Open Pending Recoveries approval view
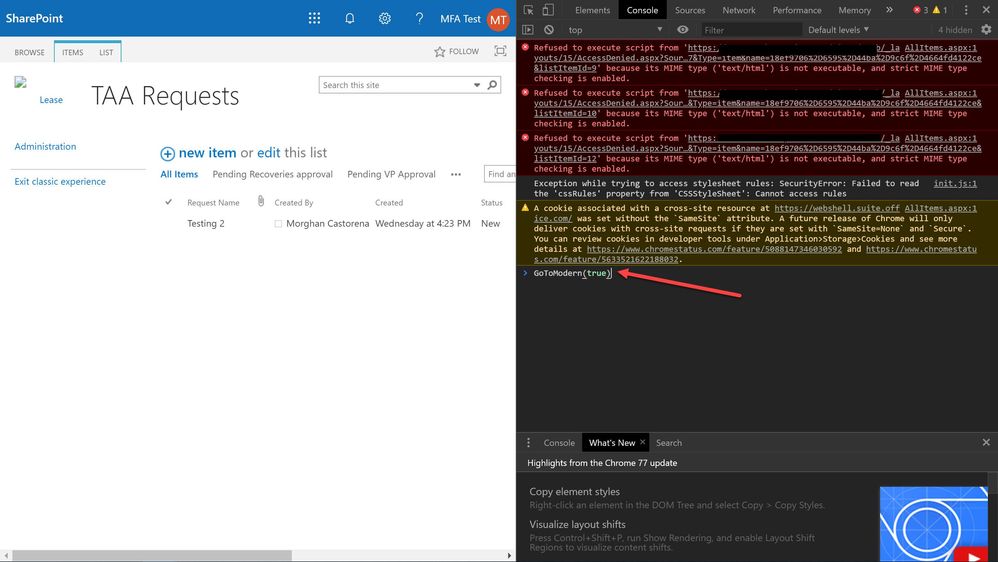The height and width of the screenshot is (562, 998). 272,174
